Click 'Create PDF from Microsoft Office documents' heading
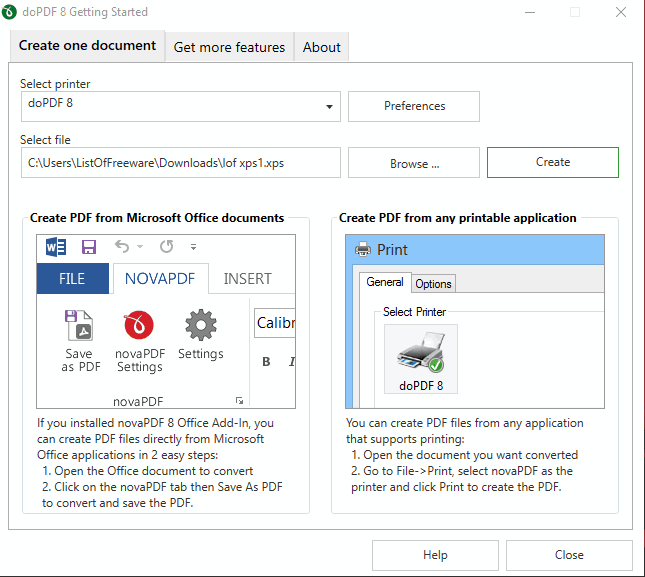This screenshot has width=645, height=577. [x=157, y=218]
